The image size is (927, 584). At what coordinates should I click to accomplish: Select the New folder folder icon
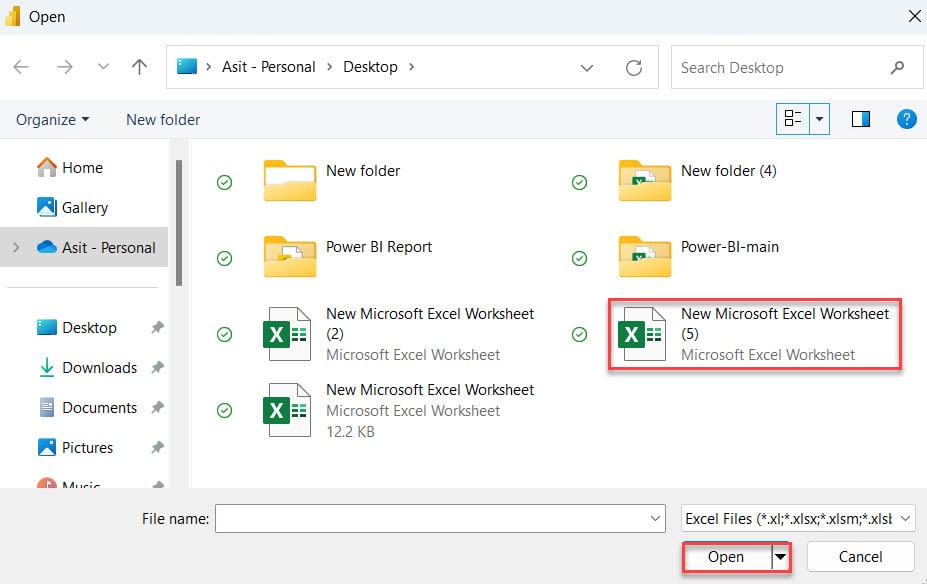coord(290,180)
